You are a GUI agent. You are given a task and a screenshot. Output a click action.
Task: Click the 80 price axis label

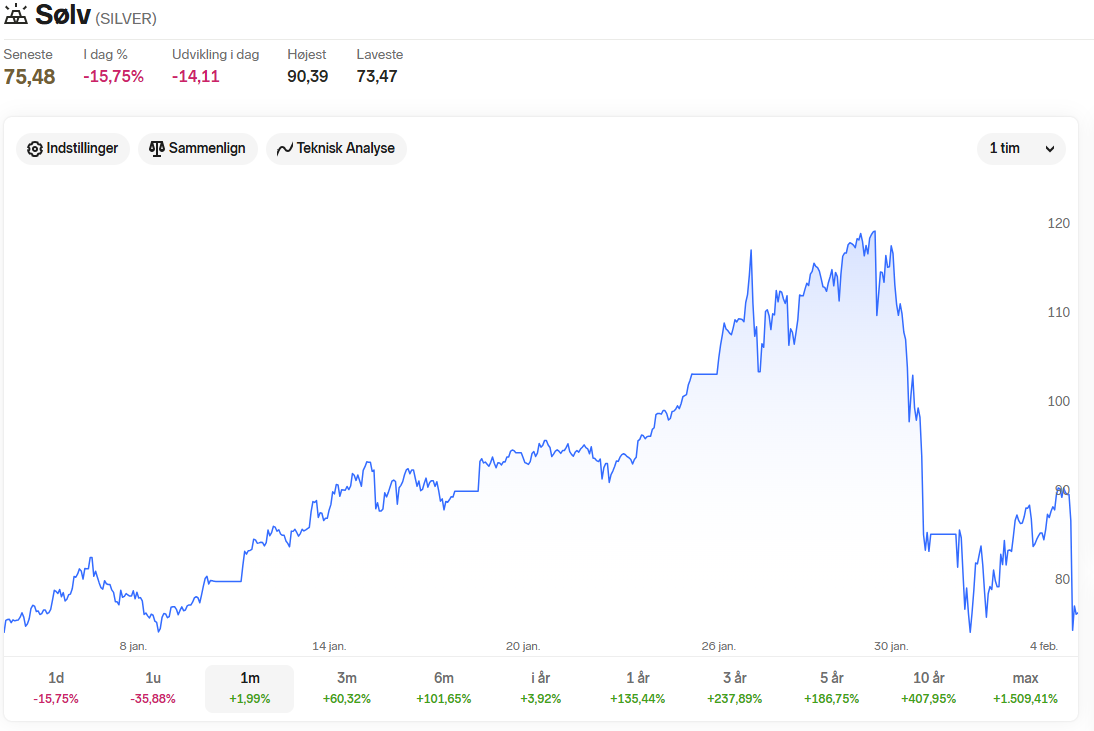(1062, 579)
